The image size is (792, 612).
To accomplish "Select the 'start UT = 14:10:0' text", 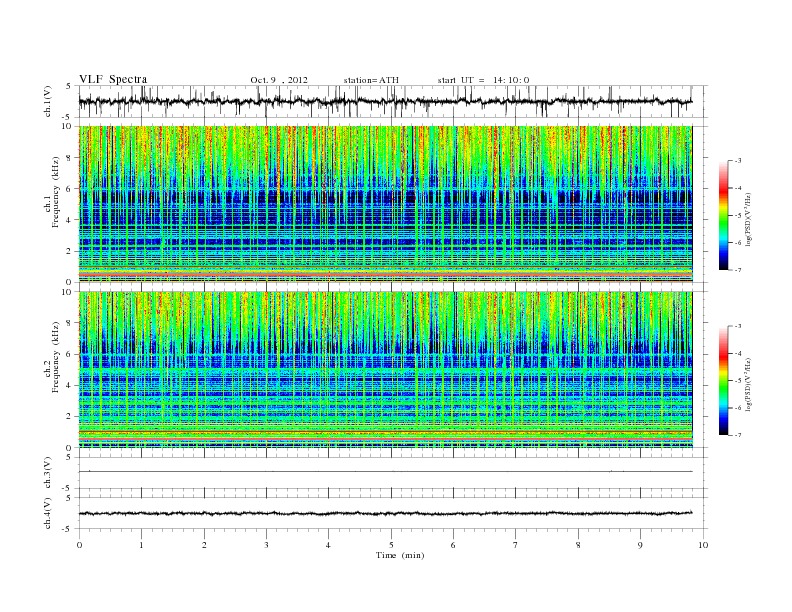I will pyautogui.click(x=483, y=80).
